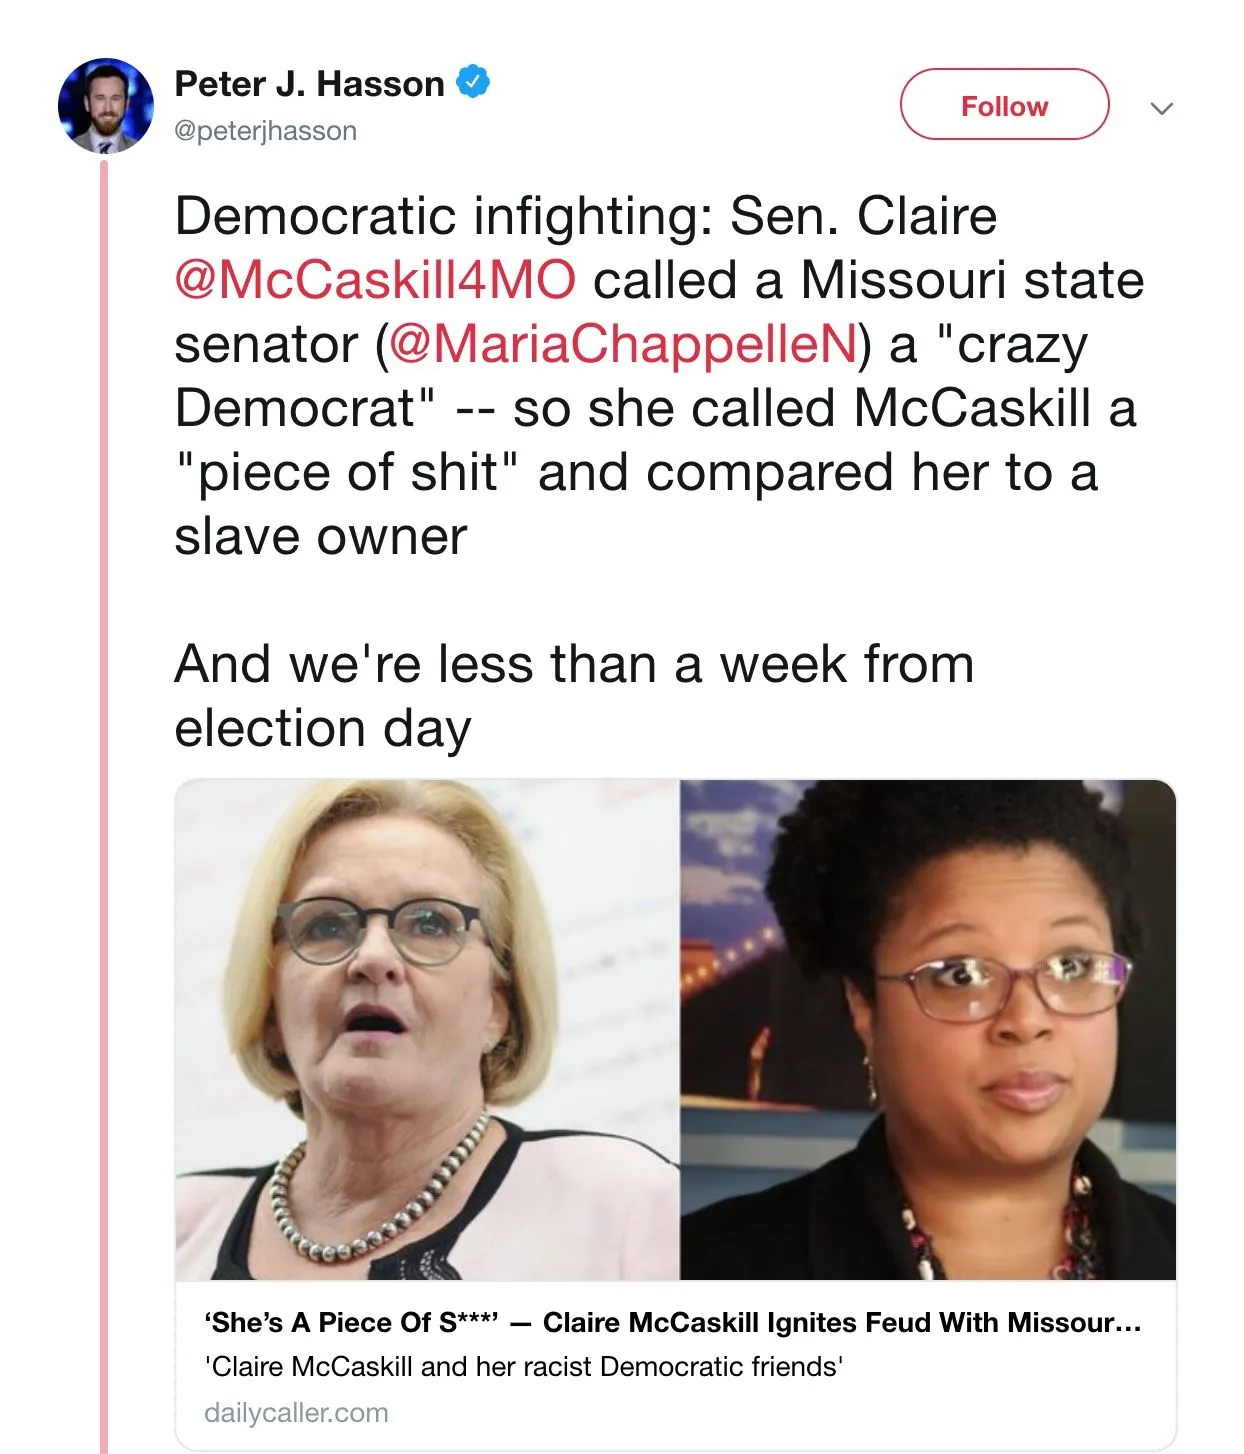Open the tweet options chevron menu

pyautogui.click(x=1161, y=108)
